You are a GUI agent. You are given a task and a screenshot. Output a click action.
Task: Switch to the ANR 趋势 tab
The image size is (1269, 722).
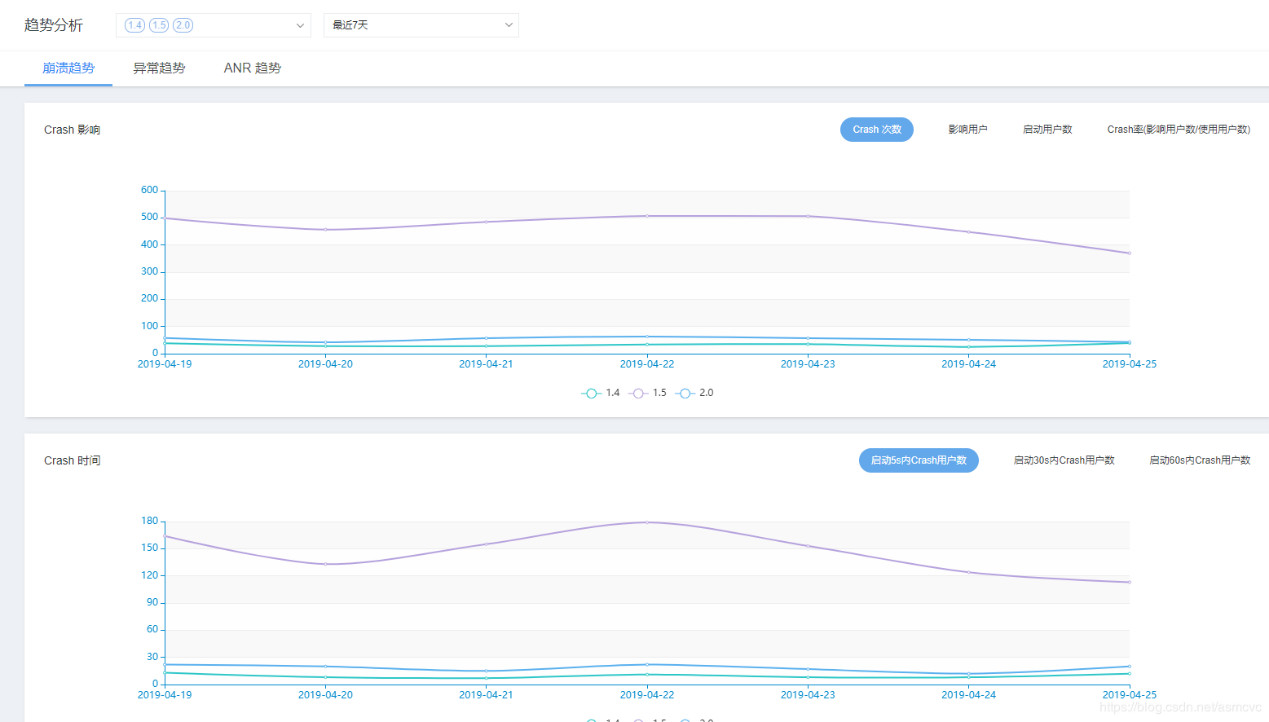(252, 68)
